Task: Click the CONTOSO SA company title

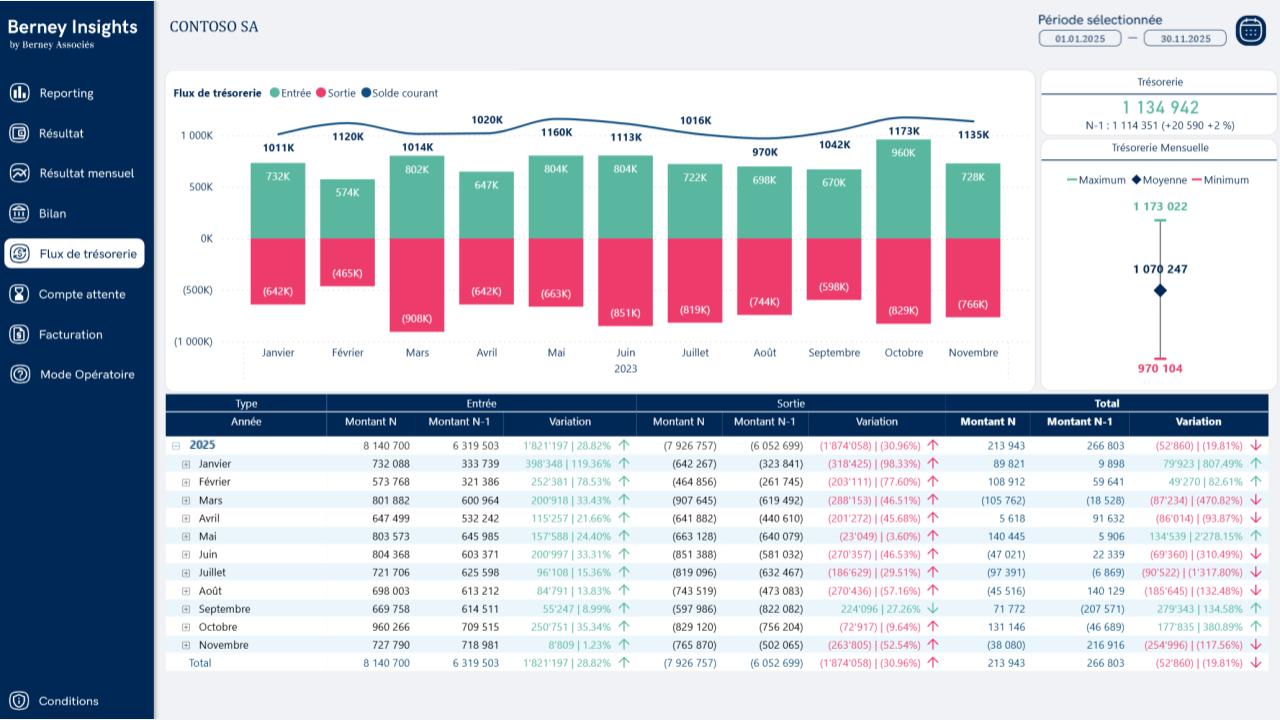Action: click(214, 27)
